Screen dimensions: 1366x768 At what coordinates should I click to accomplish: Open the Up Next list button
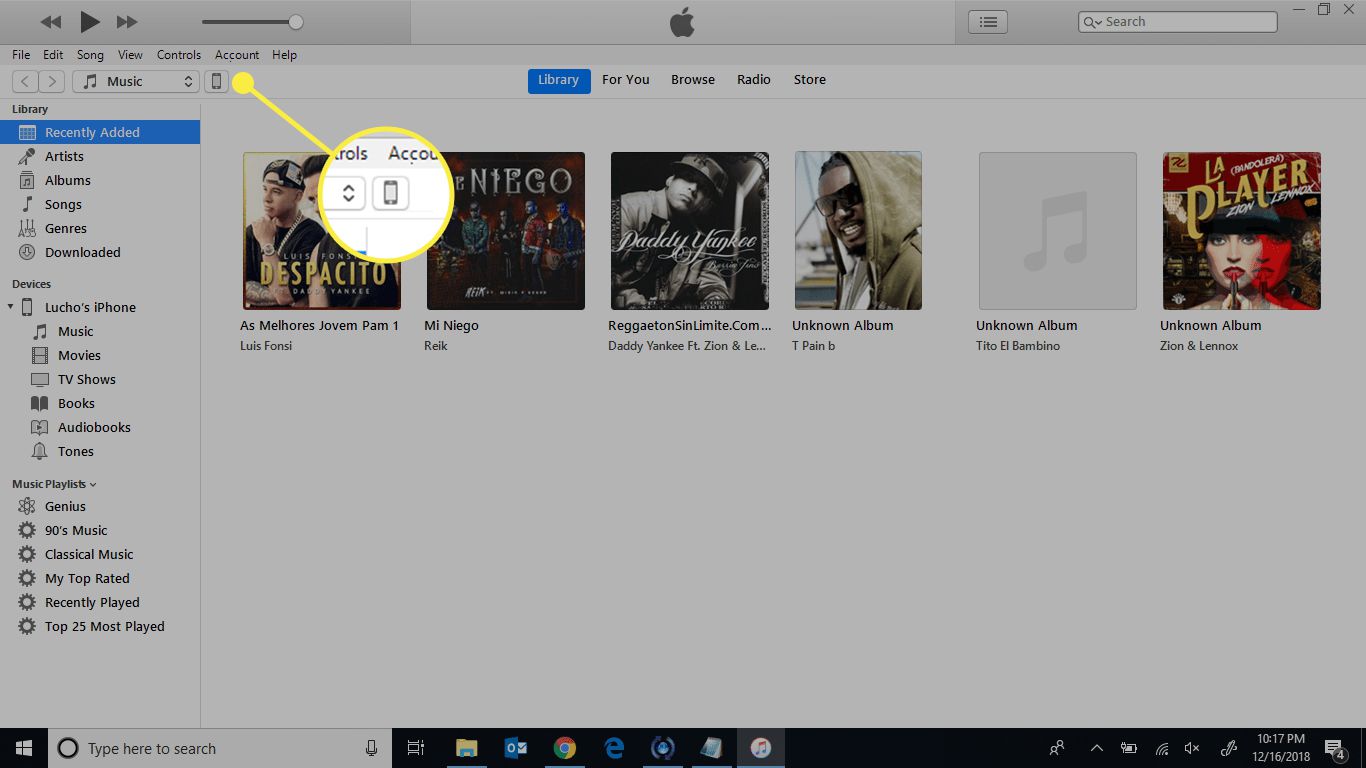pos(988,22)
